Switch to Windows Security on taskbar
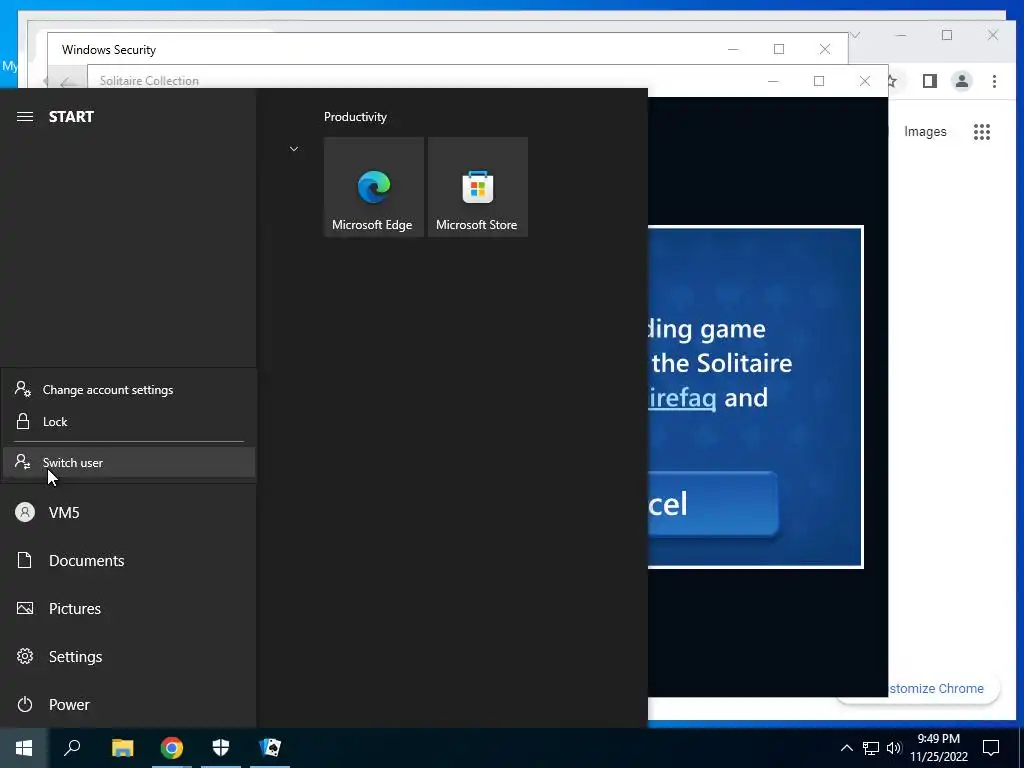 [221, 748]
